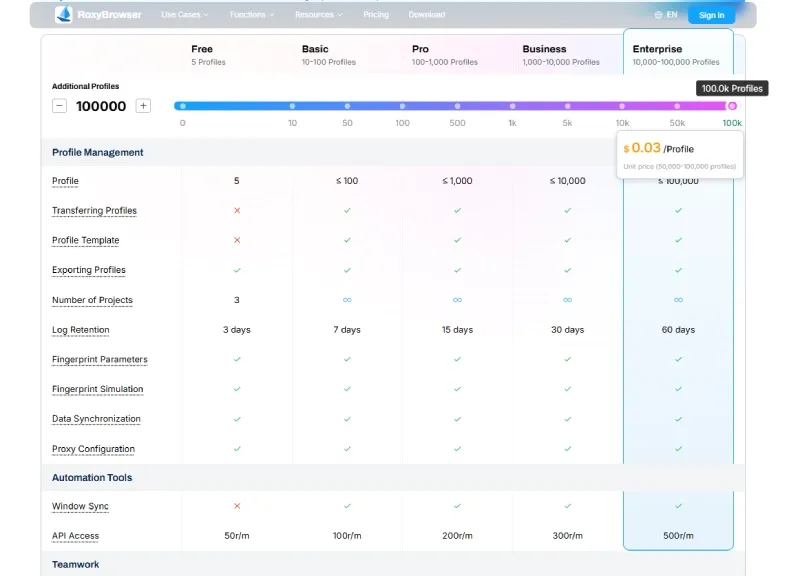
Task: Select the Pro plan column header
Action: point(445,55)
